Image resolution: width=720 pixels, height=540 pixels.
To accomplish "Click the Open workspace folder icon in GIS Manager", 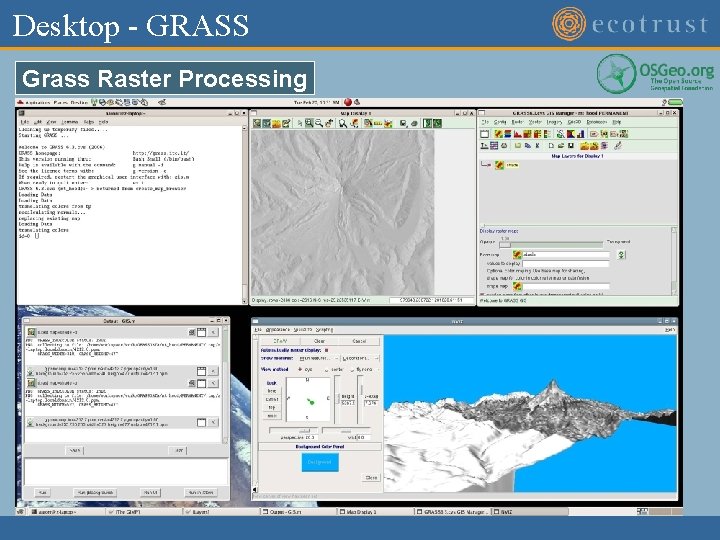I will pos(561,146).
